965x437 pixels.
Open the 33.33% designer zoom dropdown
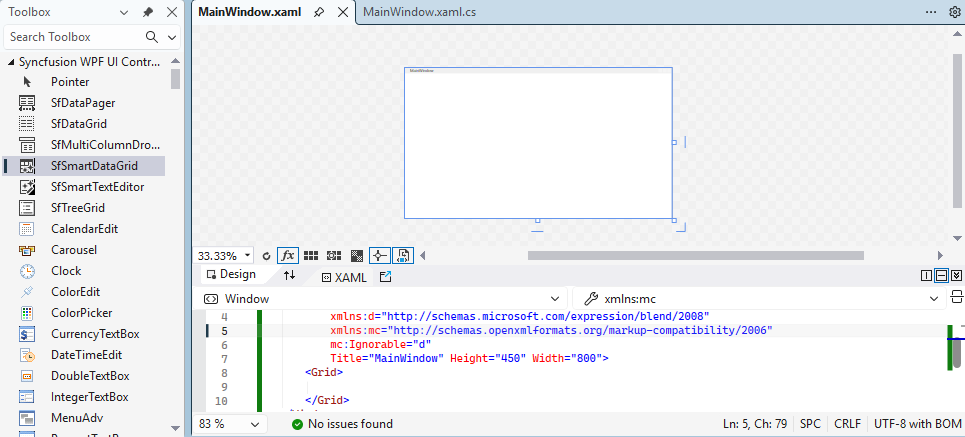point(247,255)
